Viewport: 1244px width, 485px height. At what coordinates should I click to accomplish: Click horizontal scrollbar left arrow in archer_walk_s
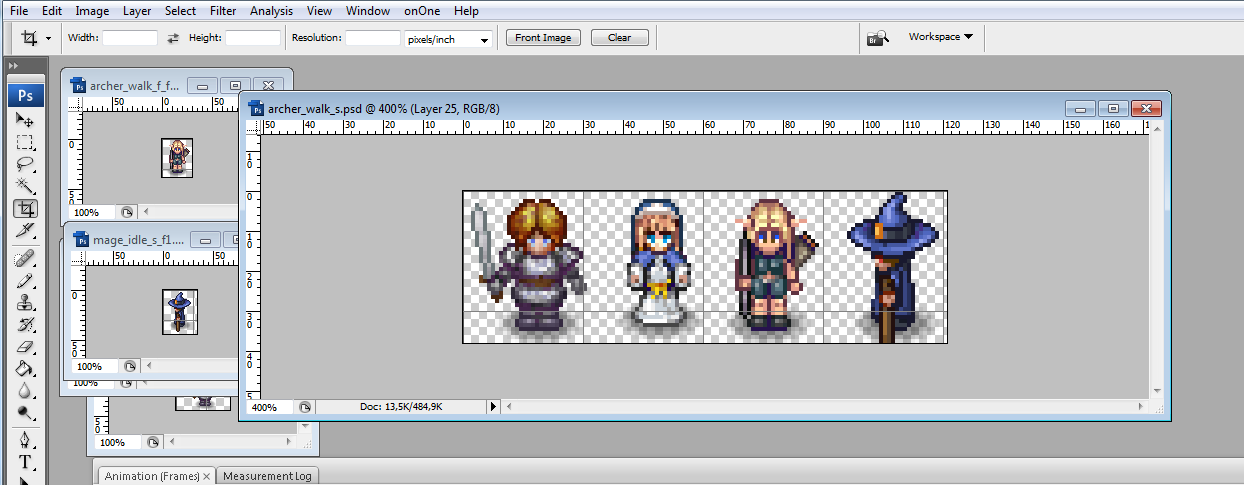click(x=508, y=407)
